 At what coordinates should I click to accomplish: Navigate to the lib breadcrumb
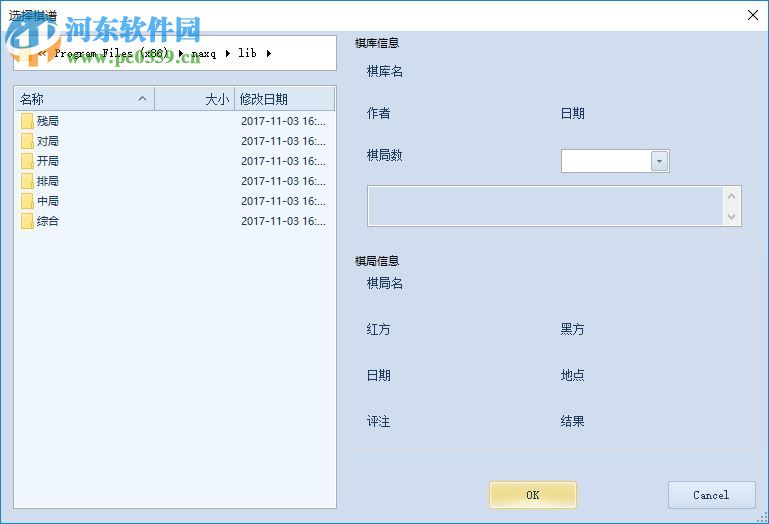(248, 53)
